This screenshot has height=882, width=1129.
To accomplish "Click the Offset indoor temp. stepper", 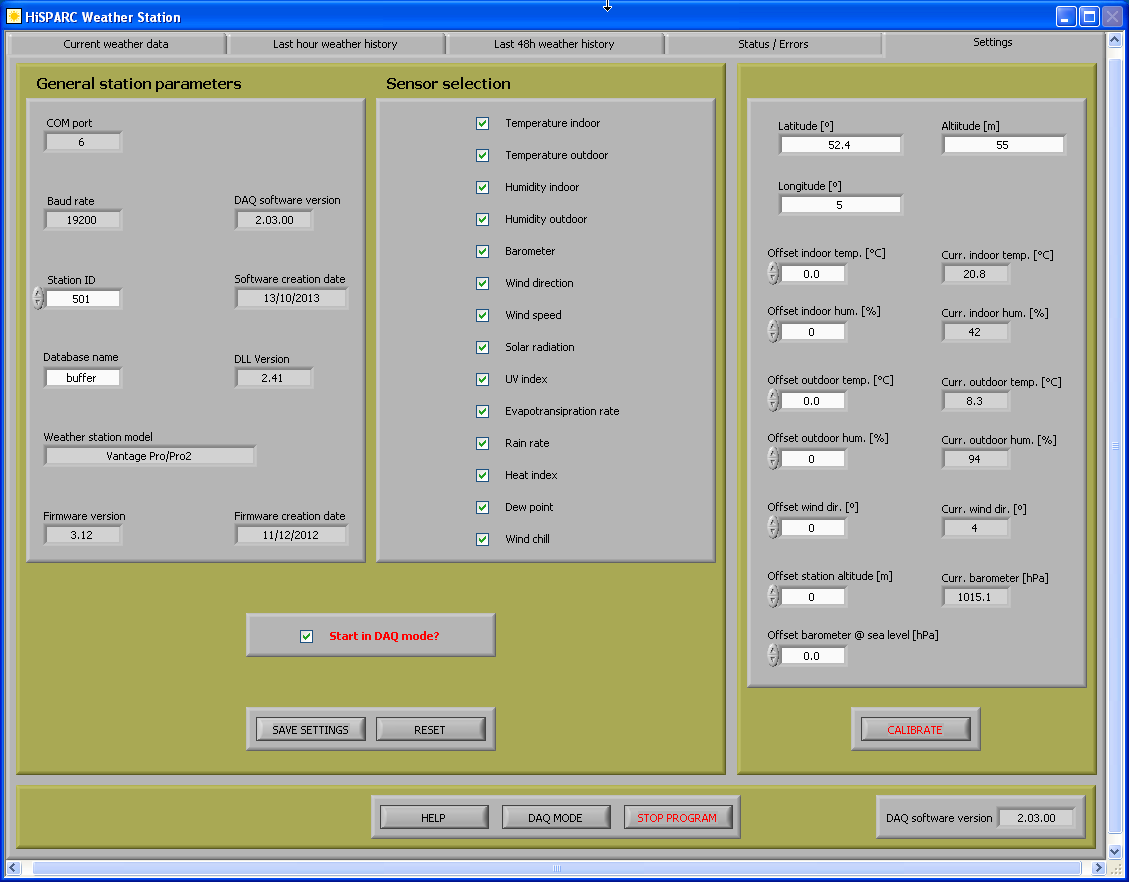I will [x=773, y=274].
